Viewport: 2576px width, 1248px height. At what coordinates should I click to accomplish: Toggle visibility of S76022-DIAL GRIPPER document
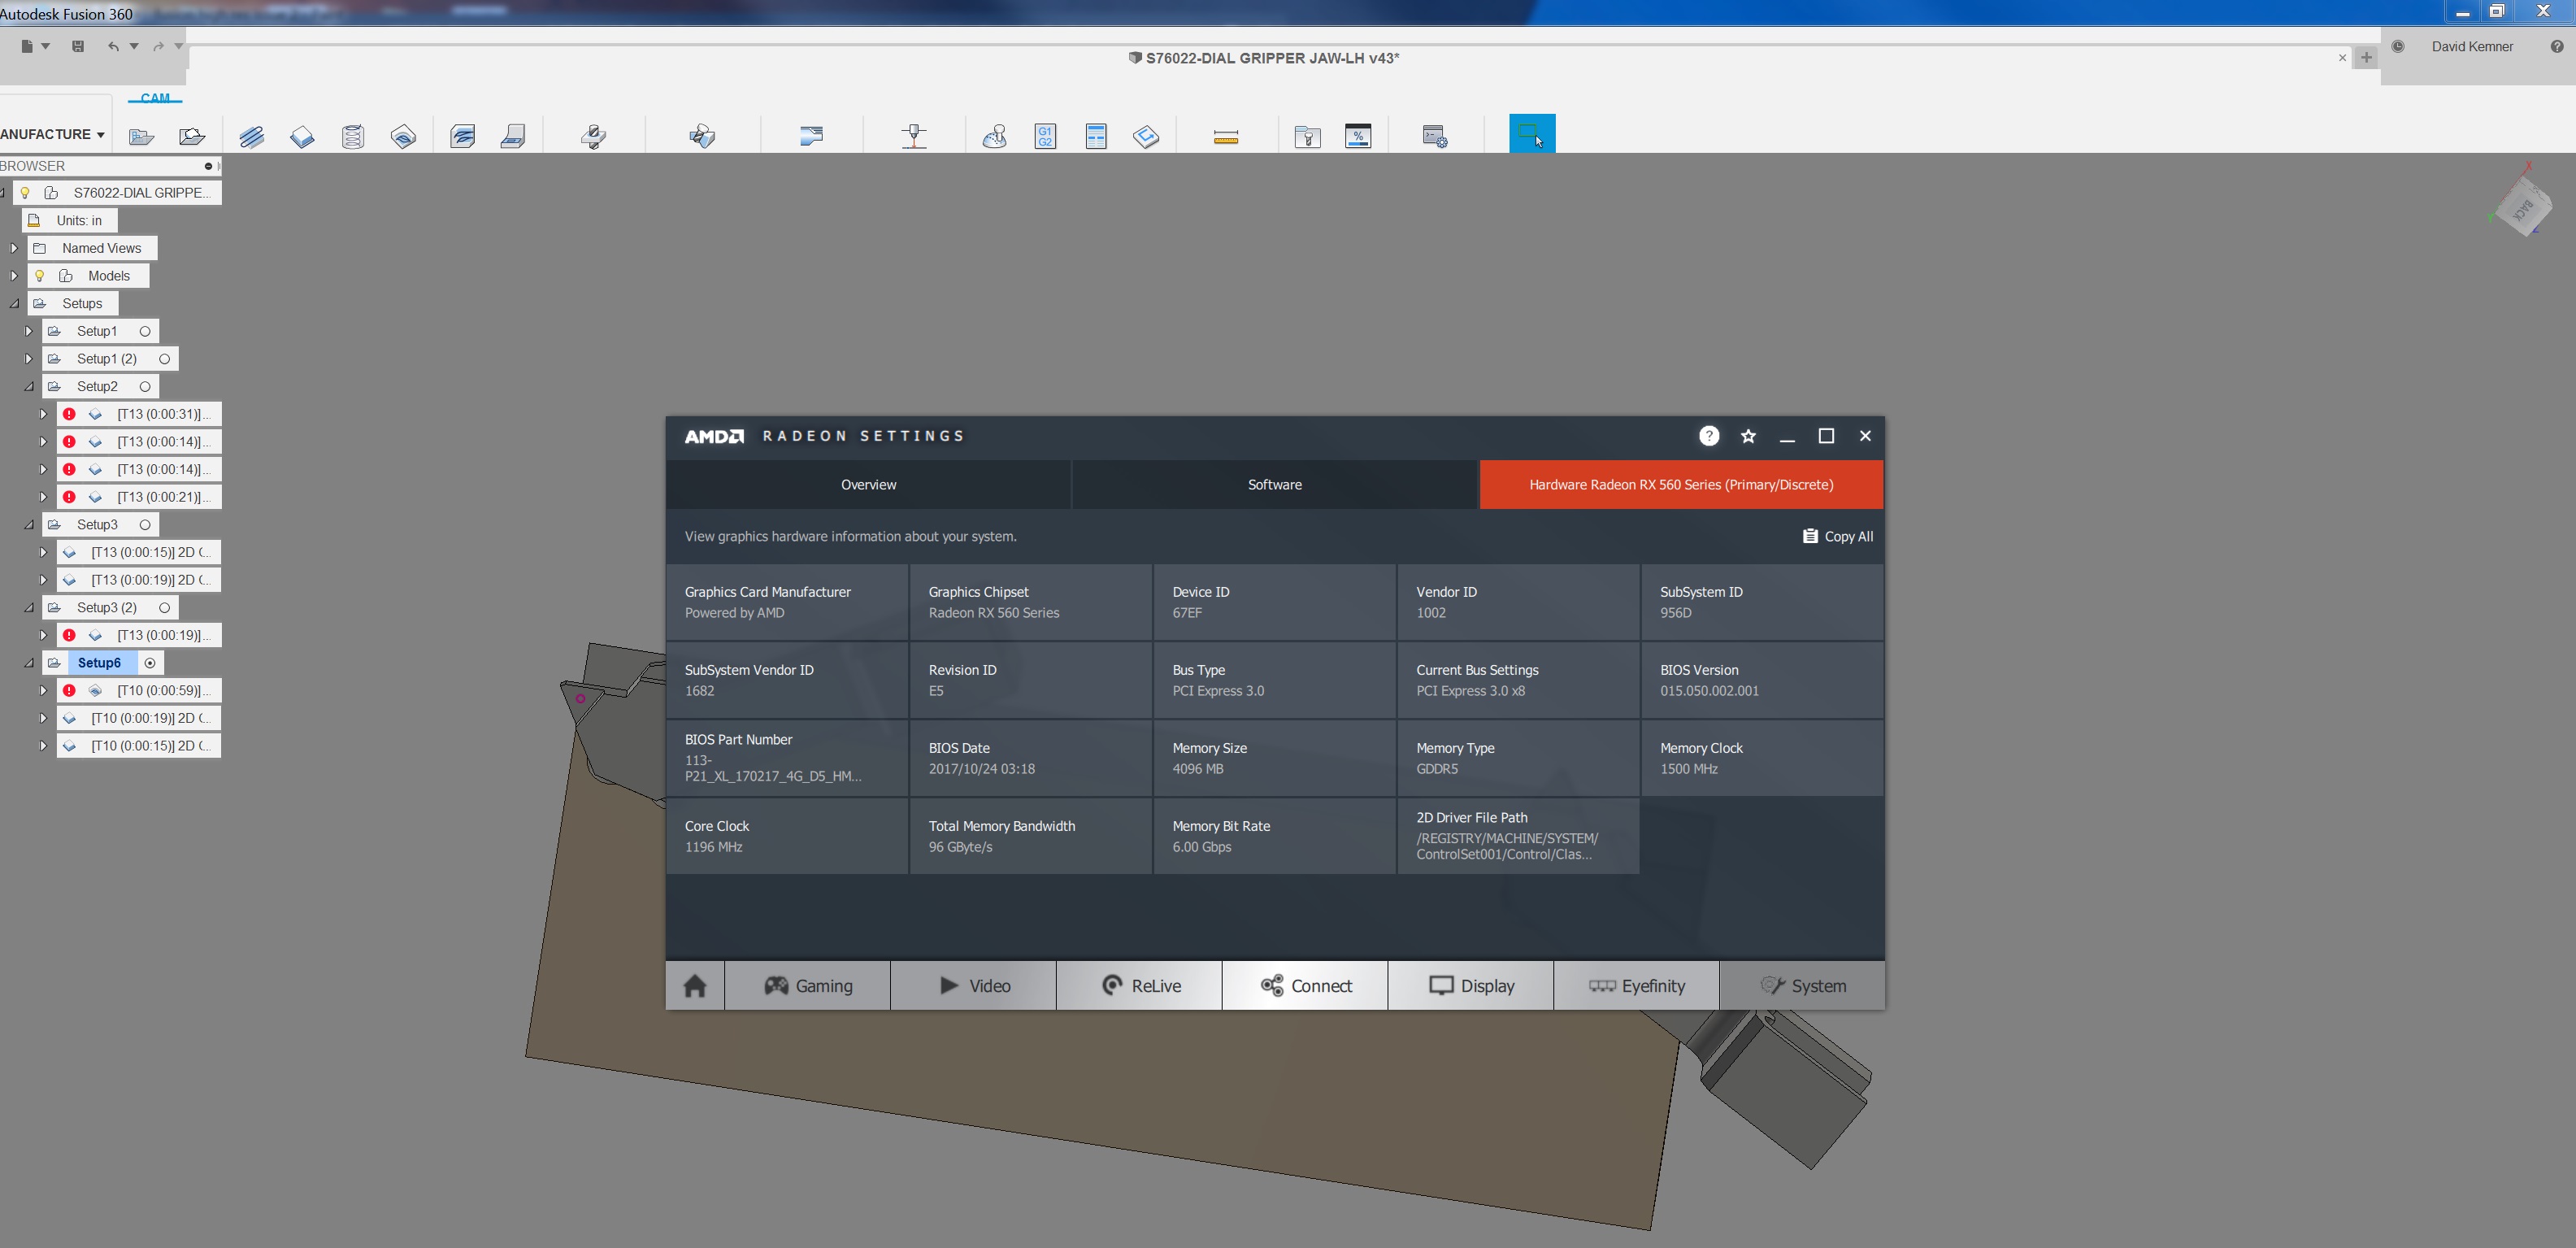25,192
